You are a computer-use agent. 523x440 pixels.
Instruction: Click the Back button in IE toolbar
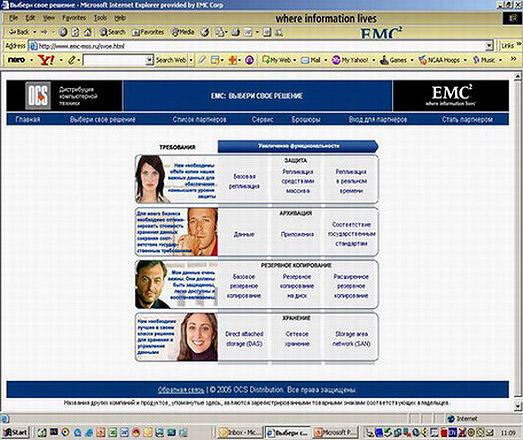pyautogui.click(x=19, y=32)
